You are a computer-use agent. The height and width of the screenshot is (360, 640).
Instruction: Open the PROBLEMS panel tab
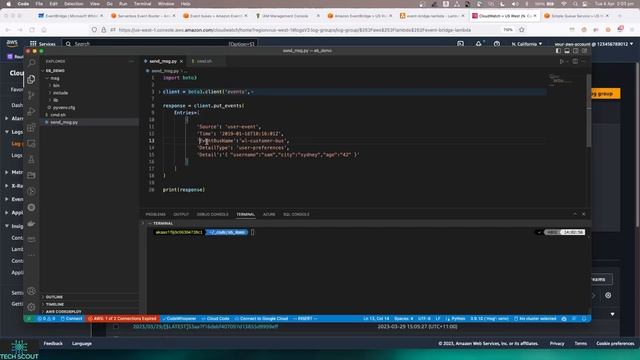pos(156,214)
